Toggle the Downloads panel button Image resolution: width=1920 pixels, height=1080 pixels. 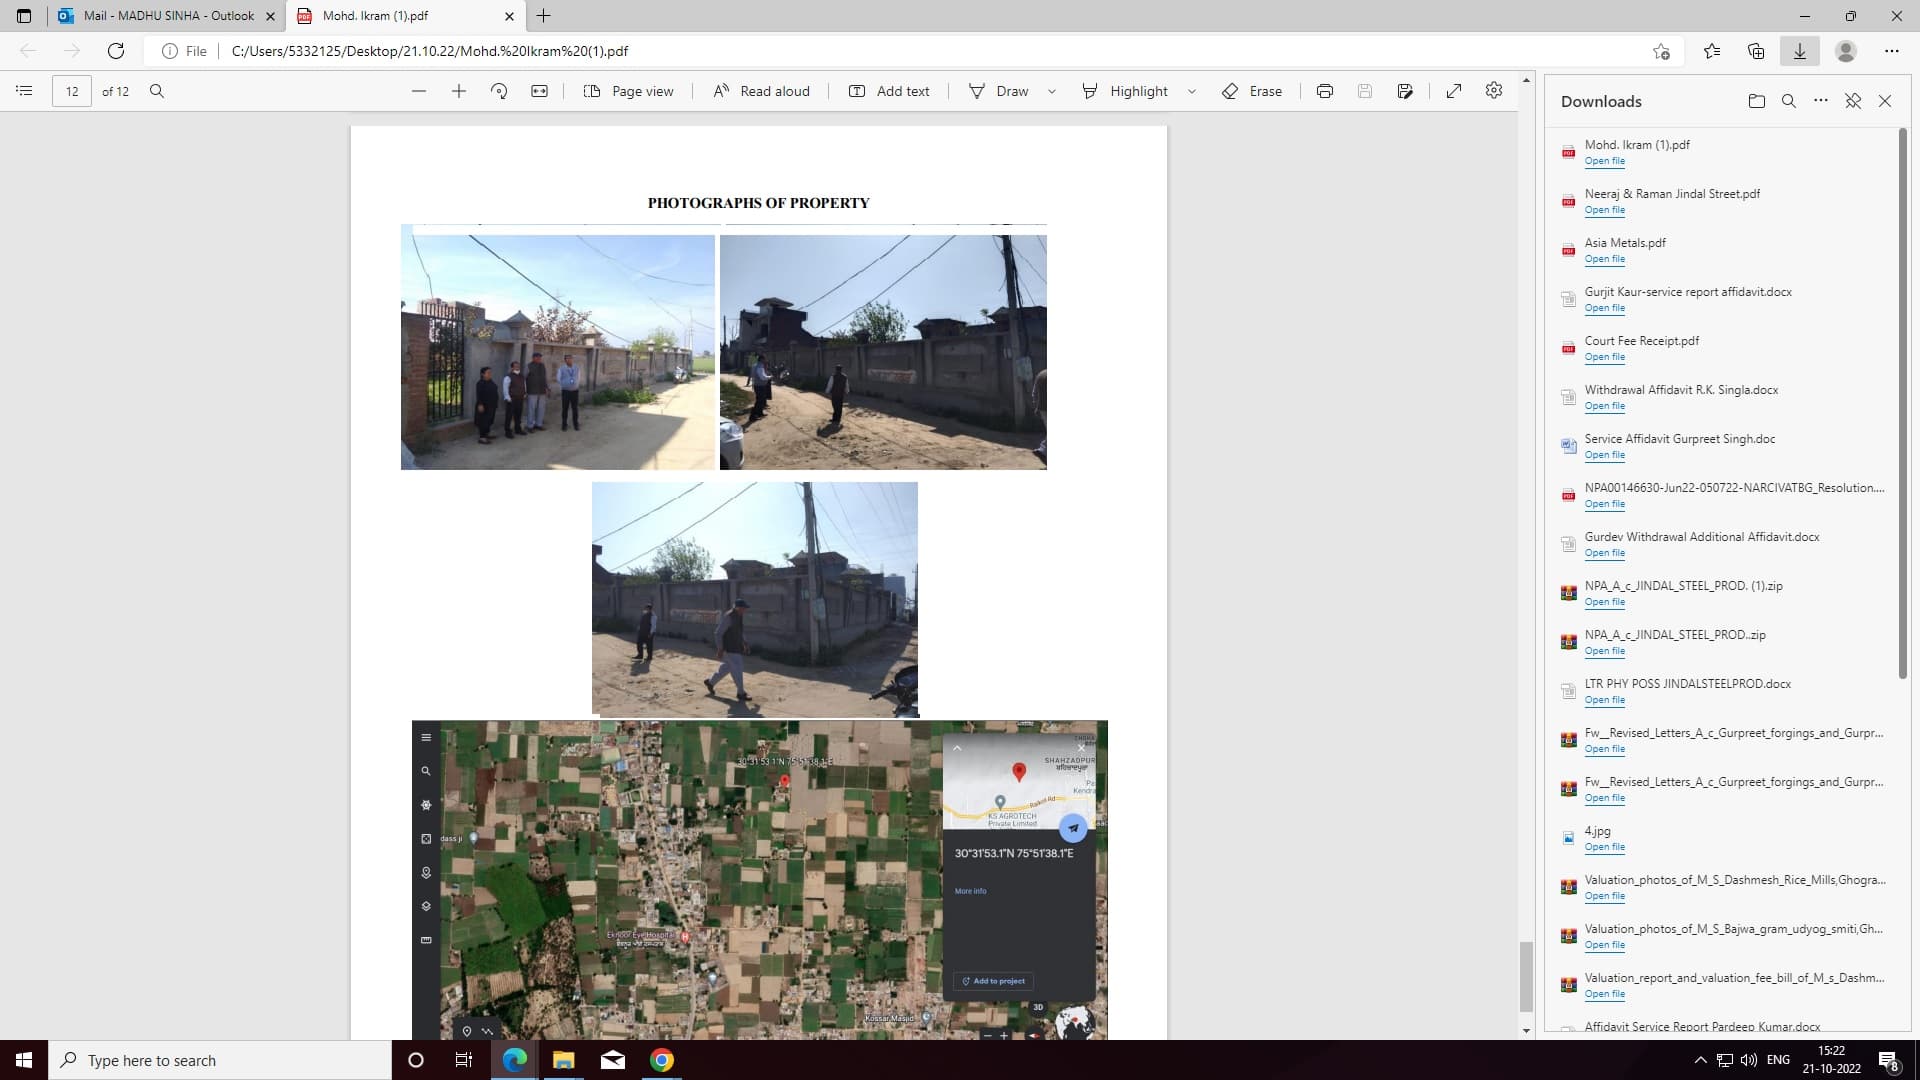click(x=1800, y=51)
